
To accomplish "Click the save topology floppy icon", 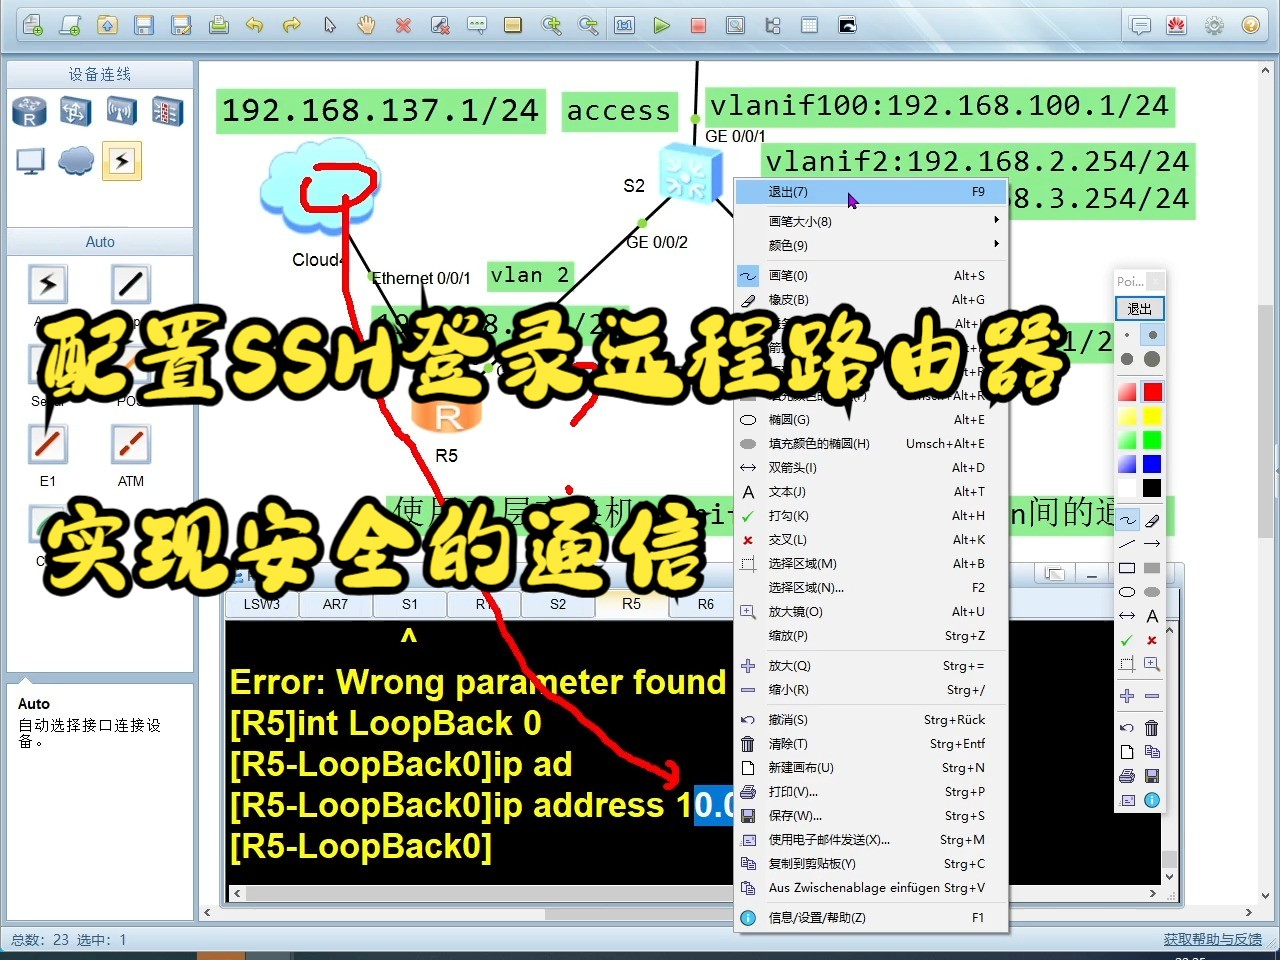I will [x=144, y=25].
